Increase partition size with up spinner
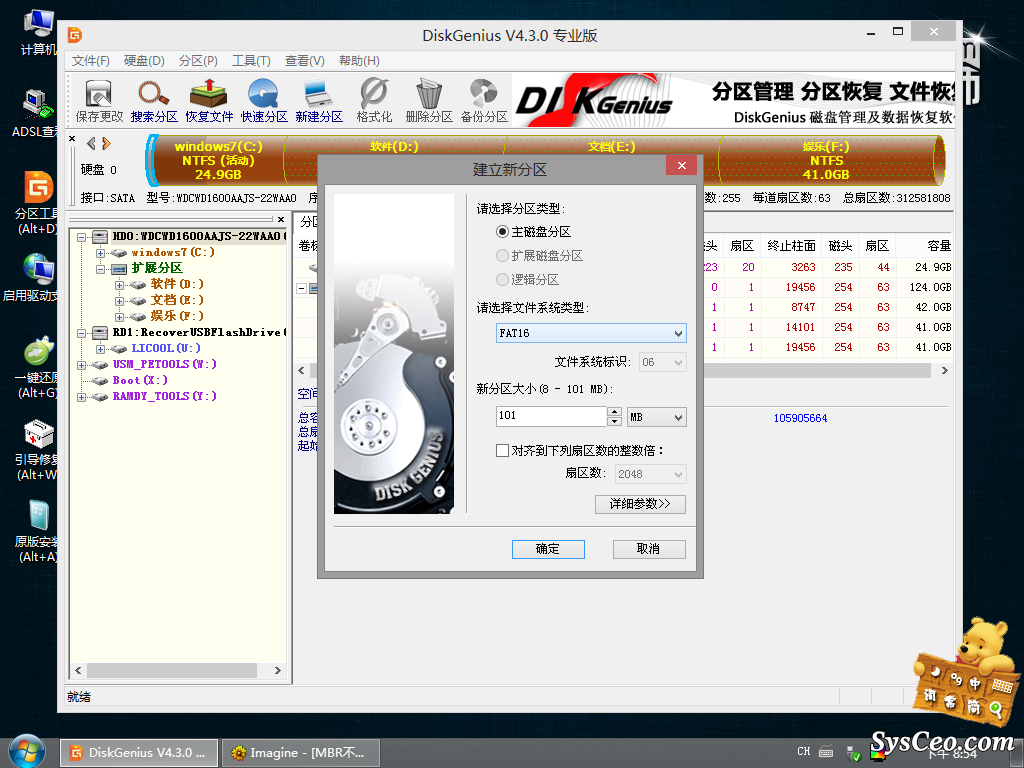This screenshot has height=768, width=1024. coord(614,411)
